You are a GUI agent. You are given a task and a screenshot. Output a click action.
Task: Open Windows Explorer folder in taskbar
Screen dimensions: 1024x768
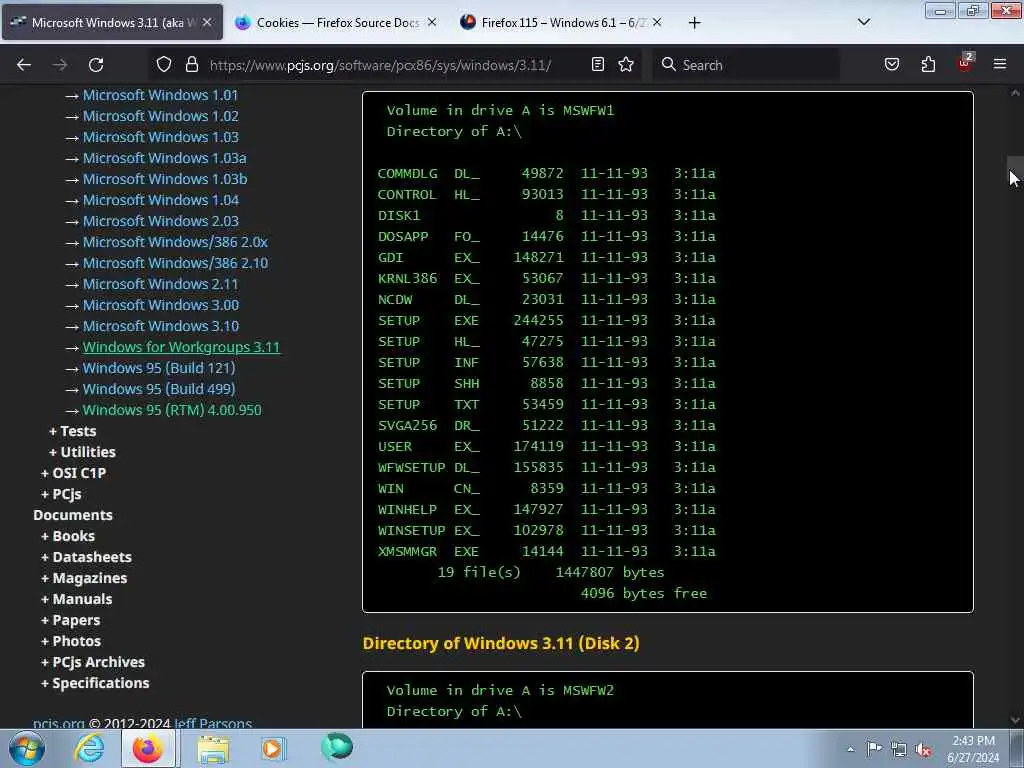pos(213,749)
